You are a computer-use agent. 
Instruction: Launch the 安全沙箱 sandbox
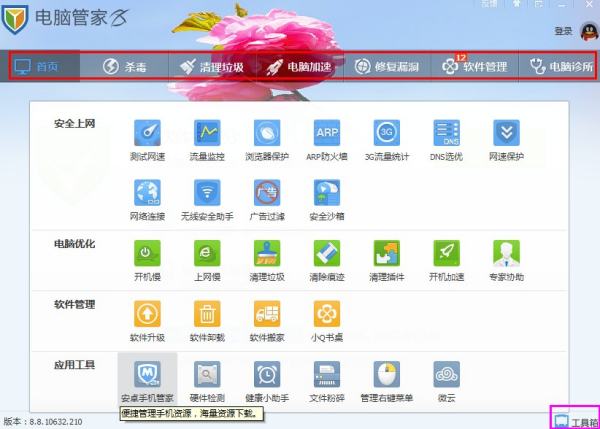[327, 200]
